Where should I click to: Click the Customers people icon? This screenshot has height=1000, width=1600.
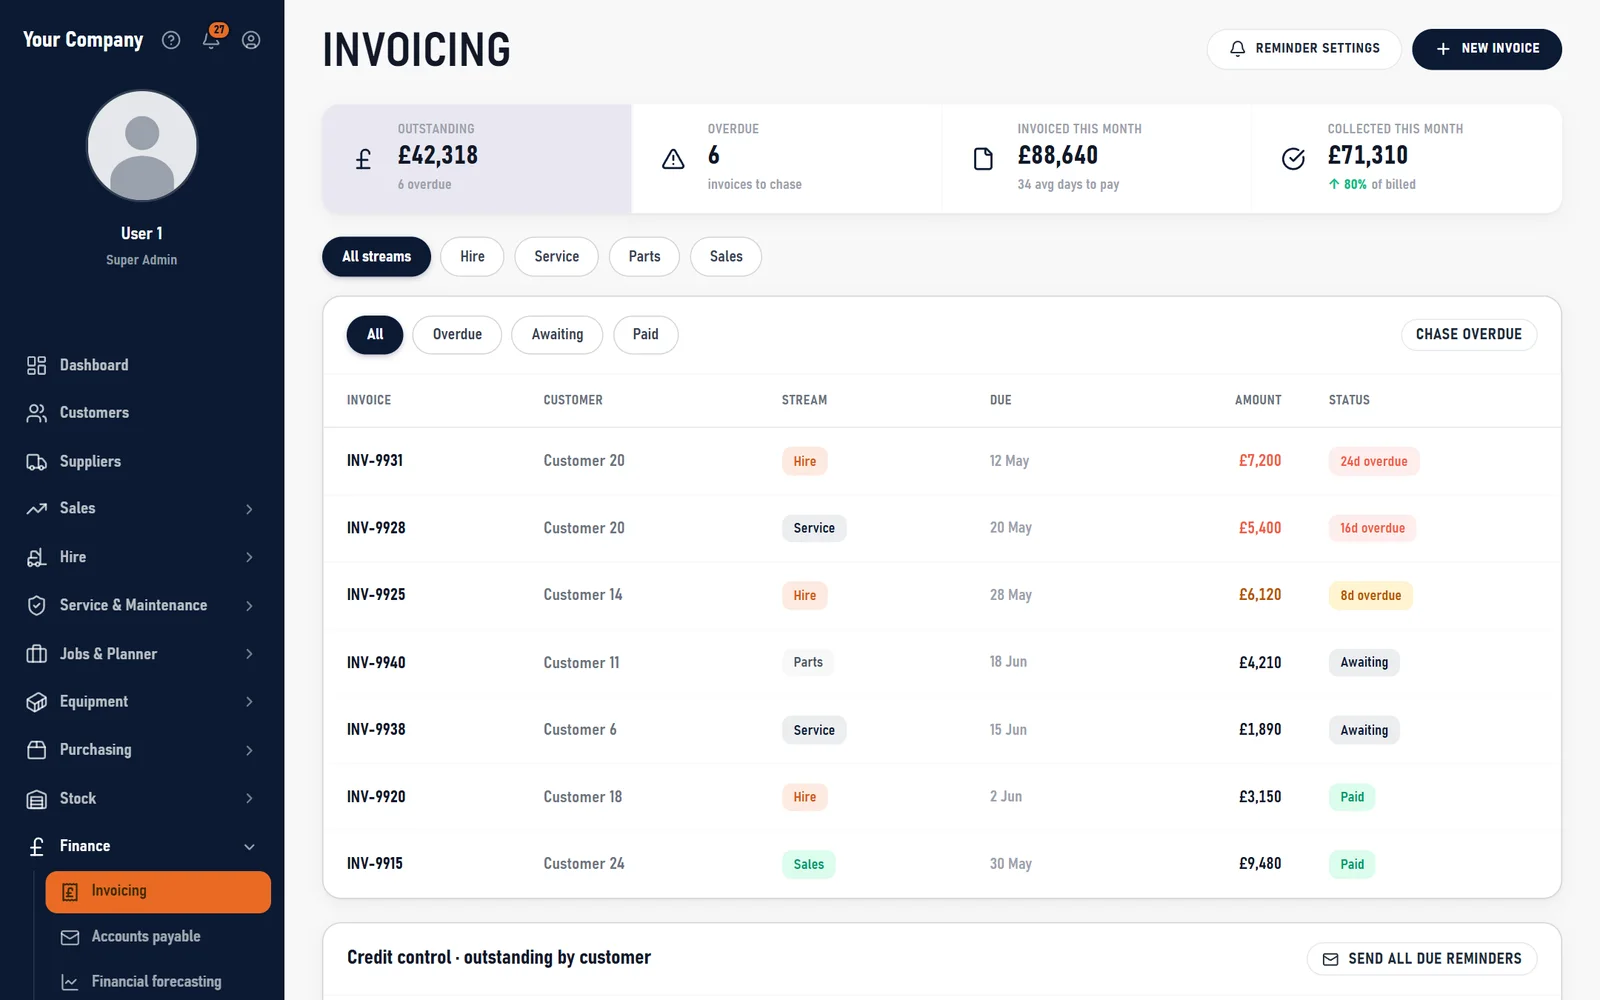[37, 413]
